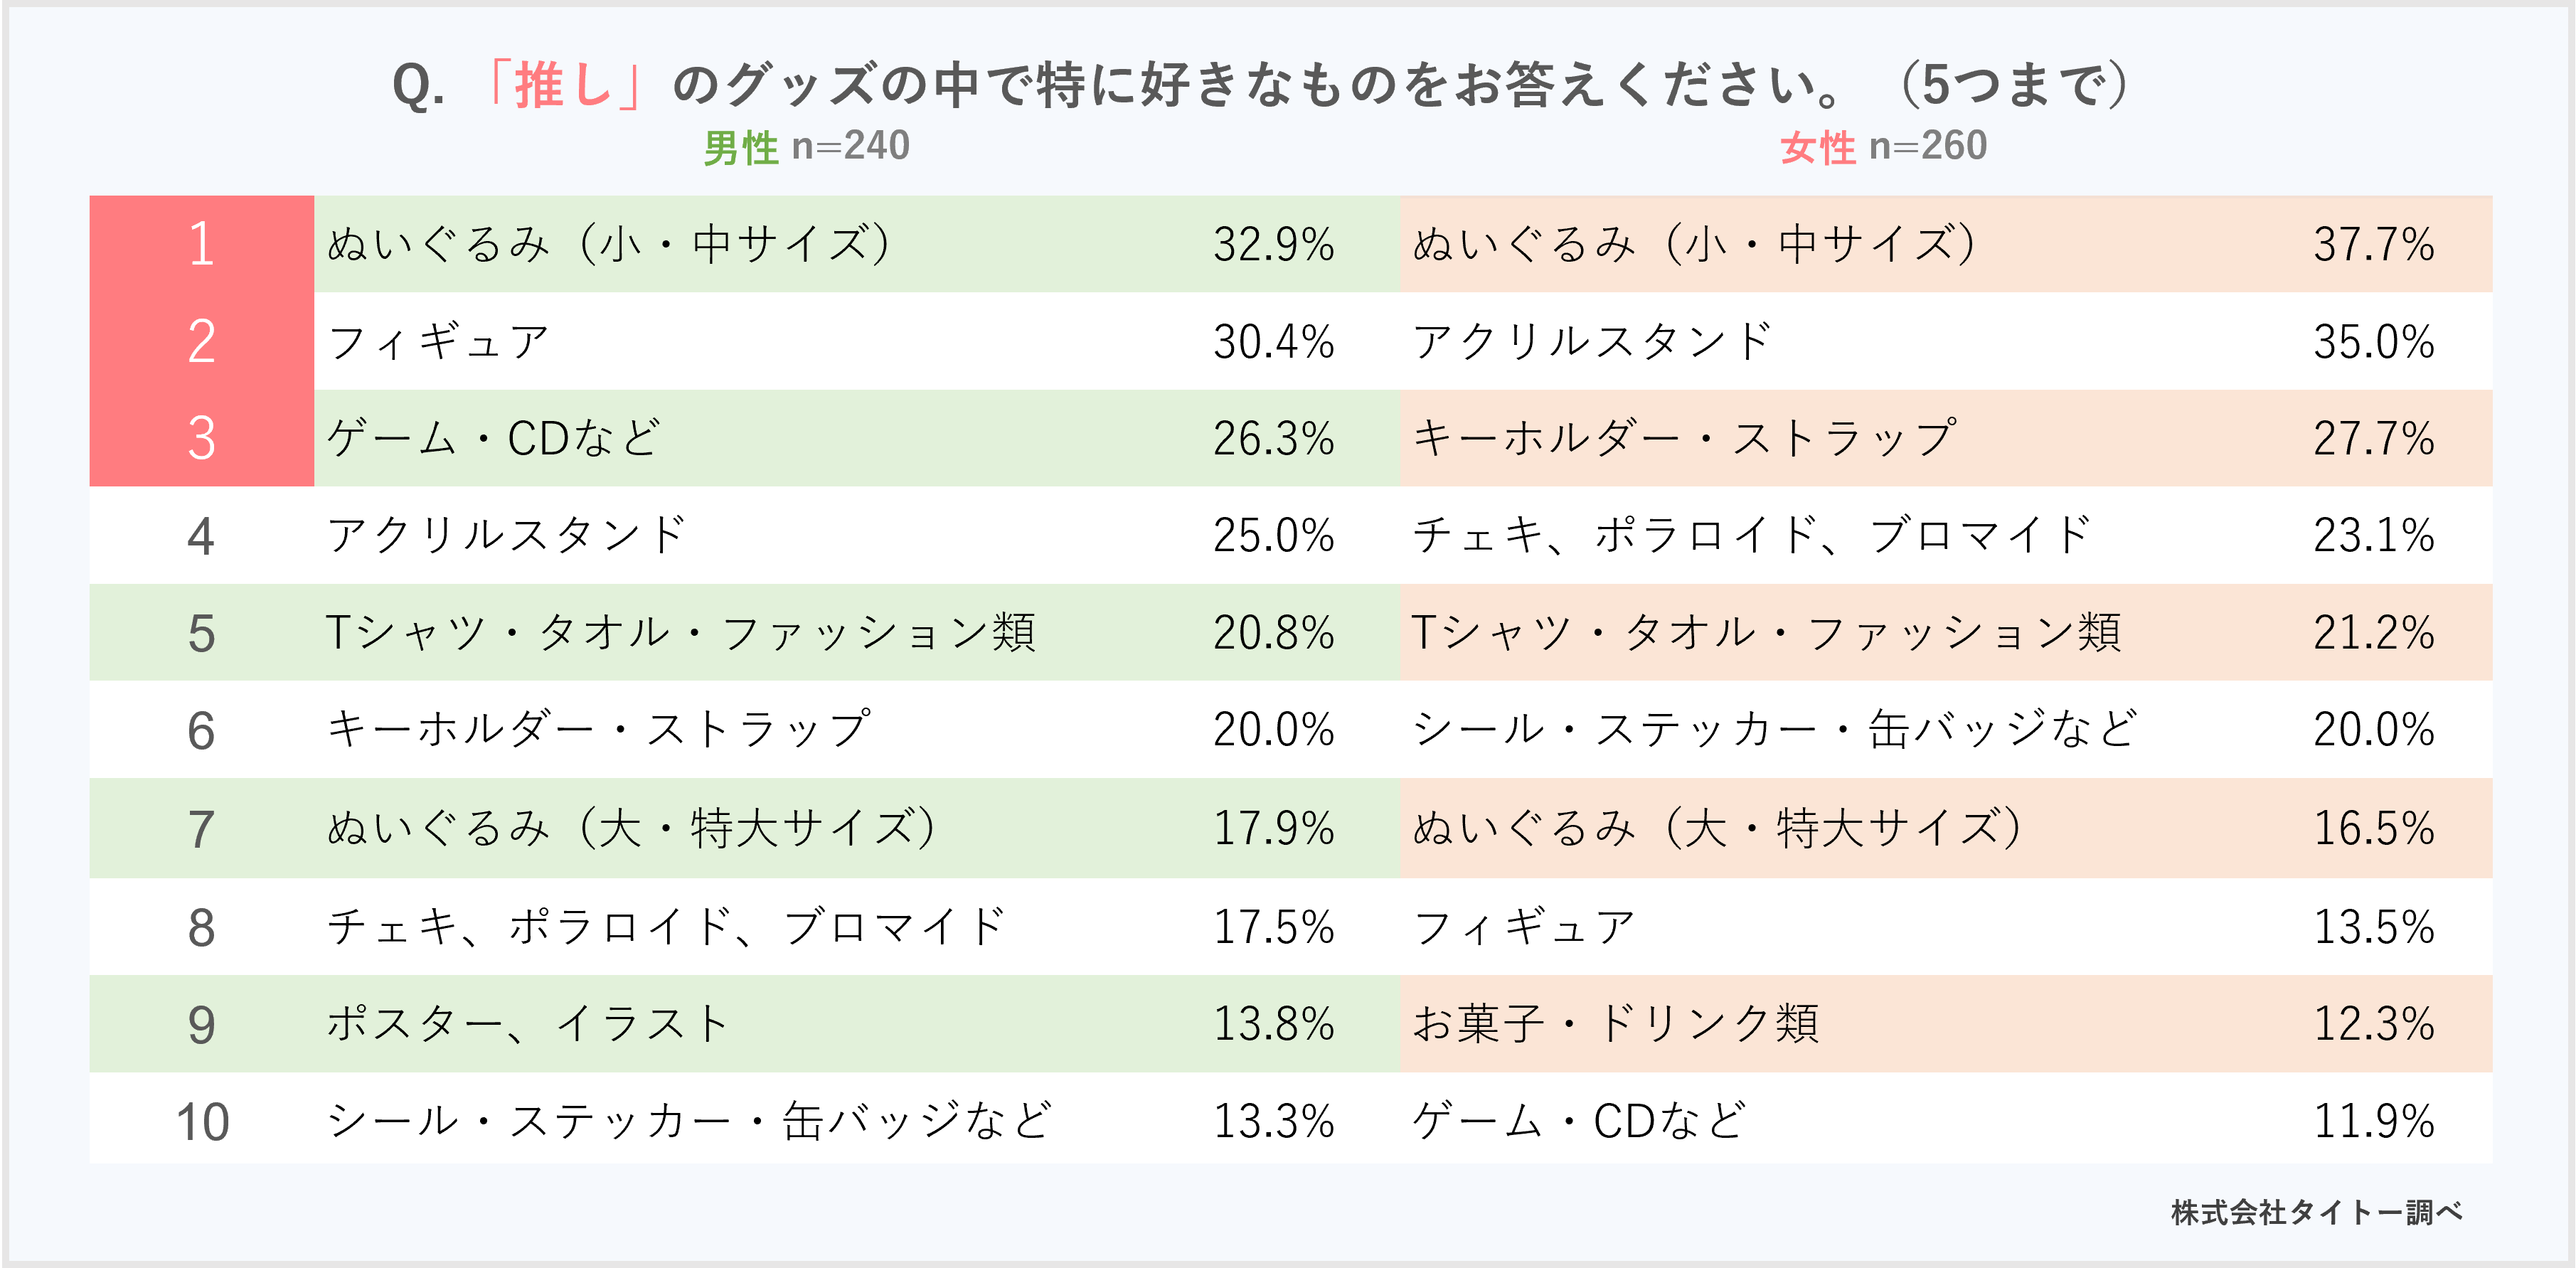
Task: Click men's ぬいぐるみ（大・特大サイズ） entry at rank 7
Action: [632, 828]
